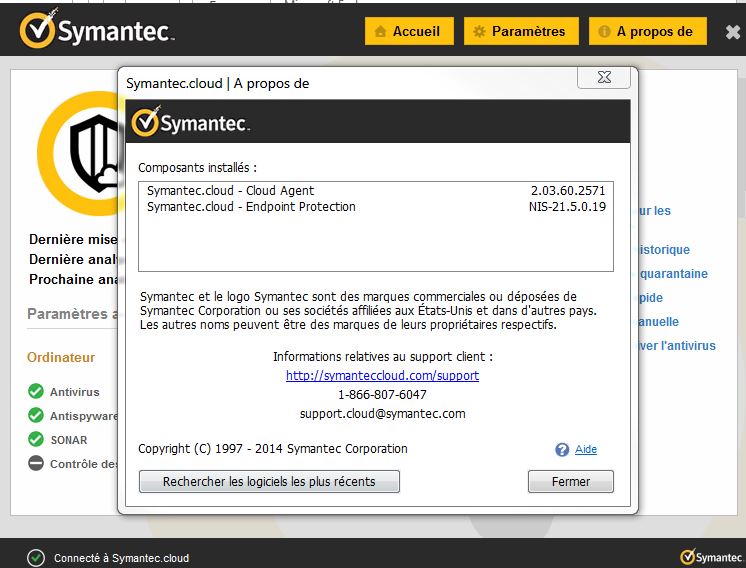Click the support phone number 1-866-807-6047
Image resolution: width=746 pixels, height=568 pixels.
[x=382, y=394]
